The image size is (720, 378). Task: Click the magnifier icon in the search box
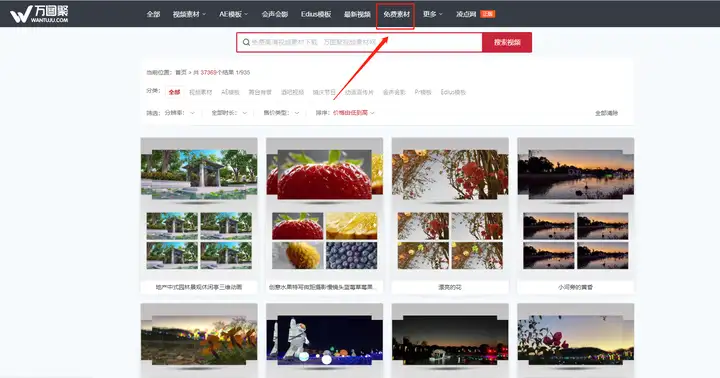246,42
